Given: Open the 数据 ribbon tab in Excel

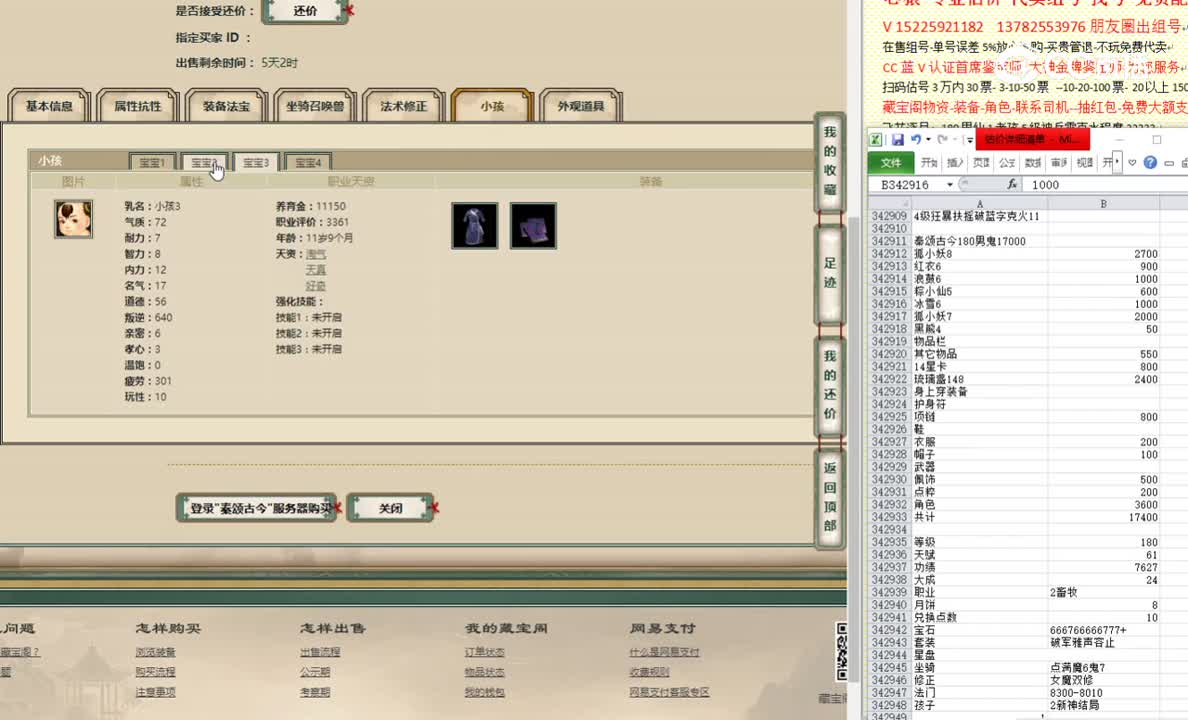Looking at the screenshot, I should (x=1030, y=162).
